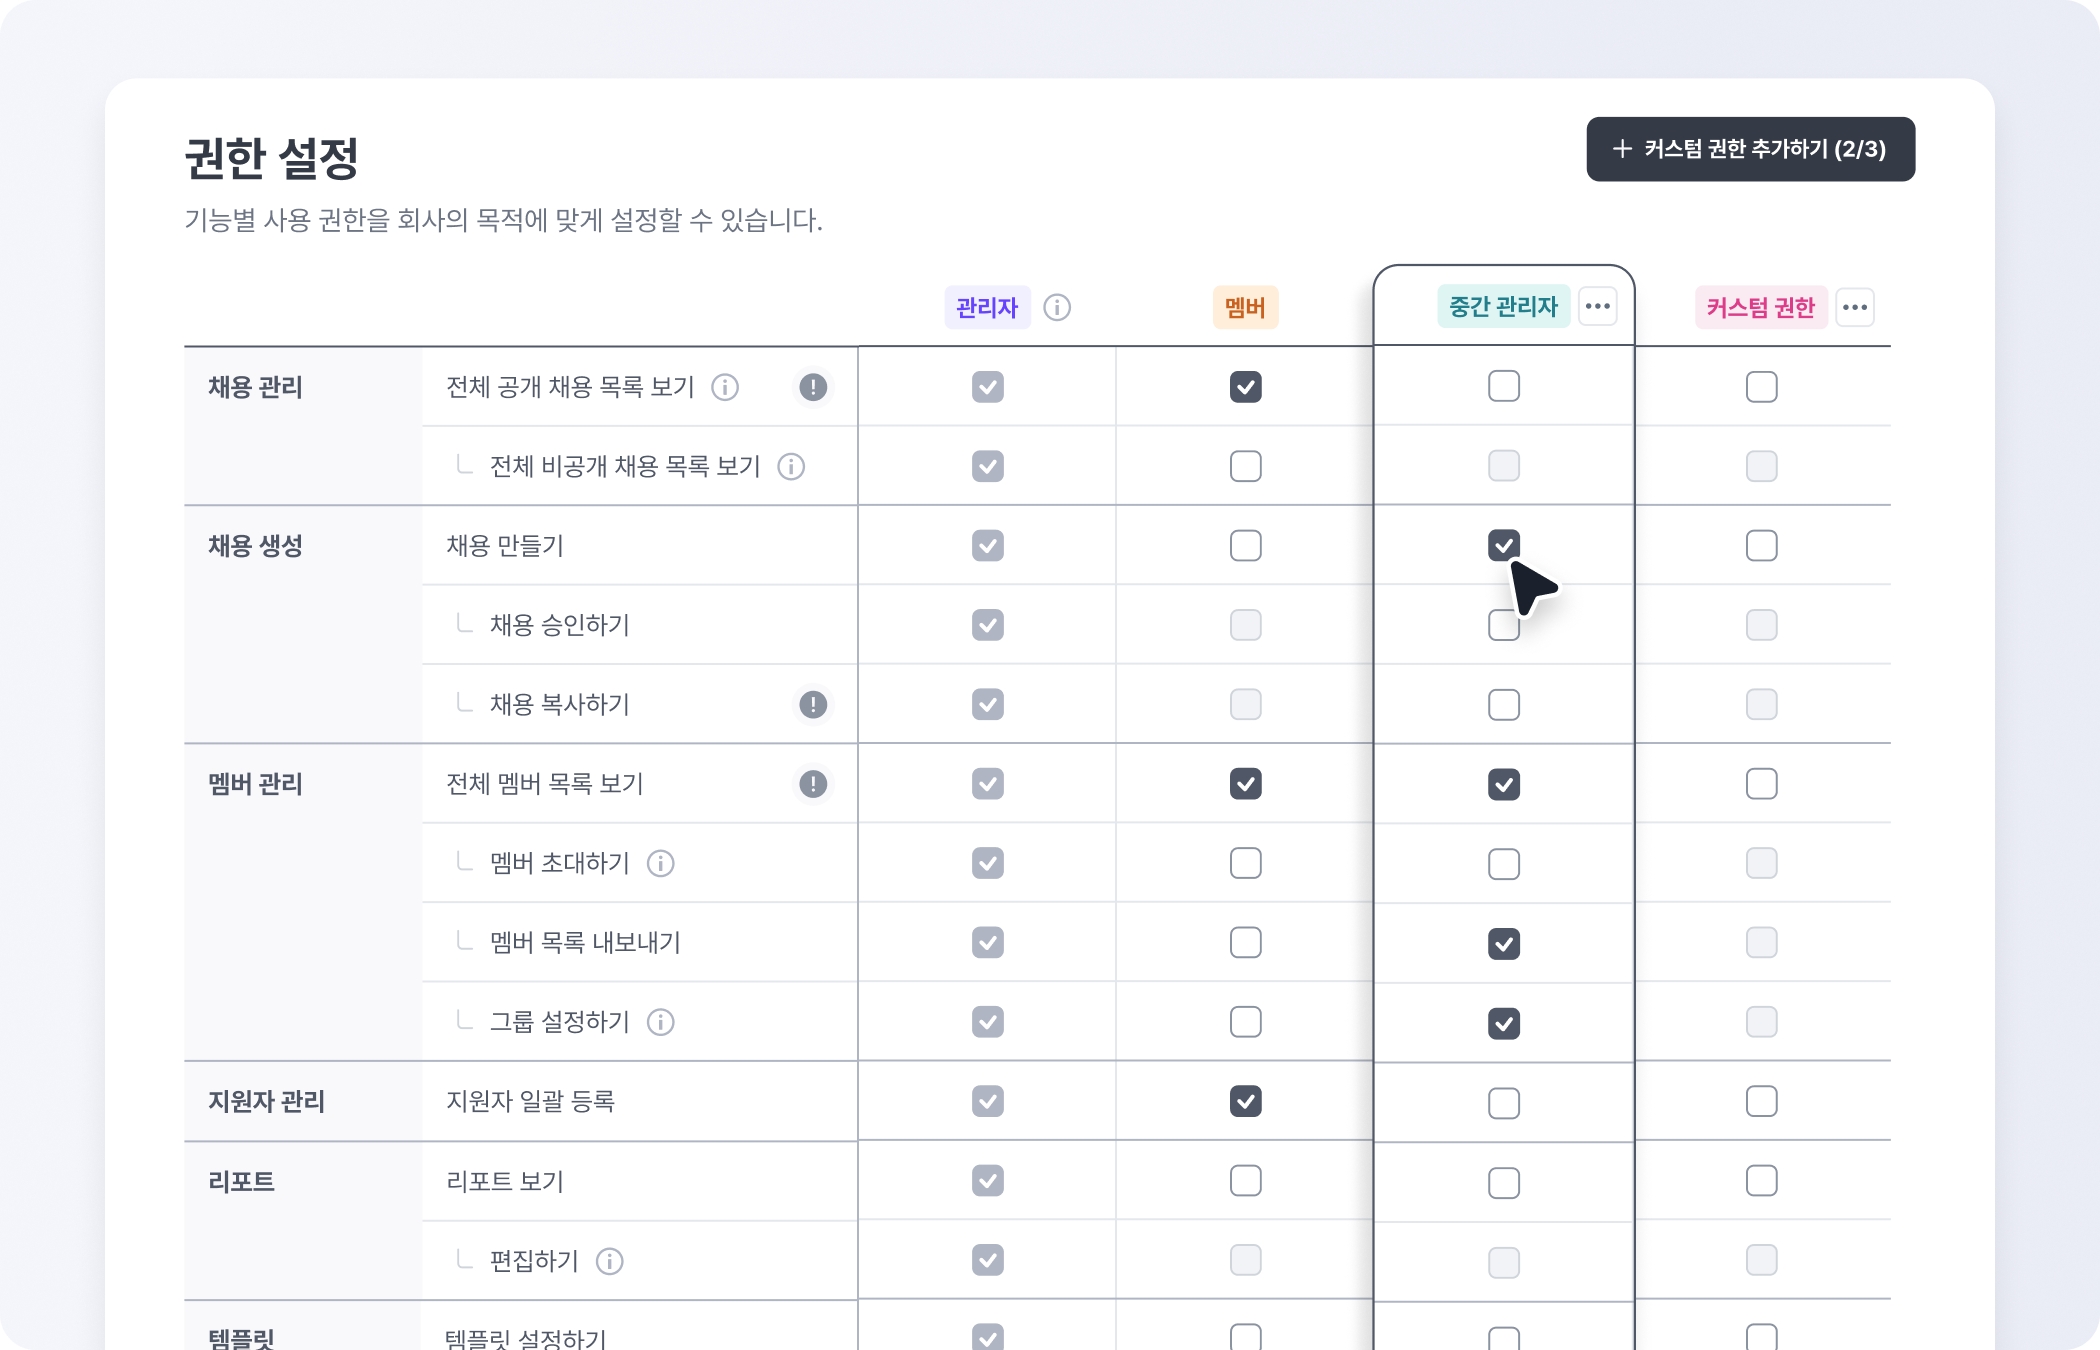
Task: Check 멤버 checkbox for 리포트 보기
Action: click(1245, 1181)
